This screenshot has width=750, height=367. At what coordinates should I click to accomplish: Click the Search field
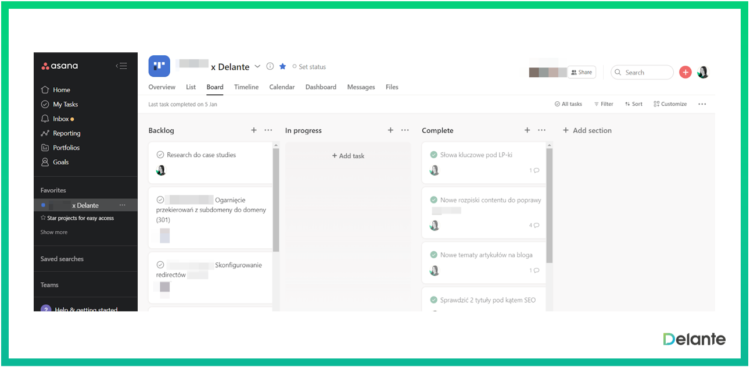(x=642, y=72)
